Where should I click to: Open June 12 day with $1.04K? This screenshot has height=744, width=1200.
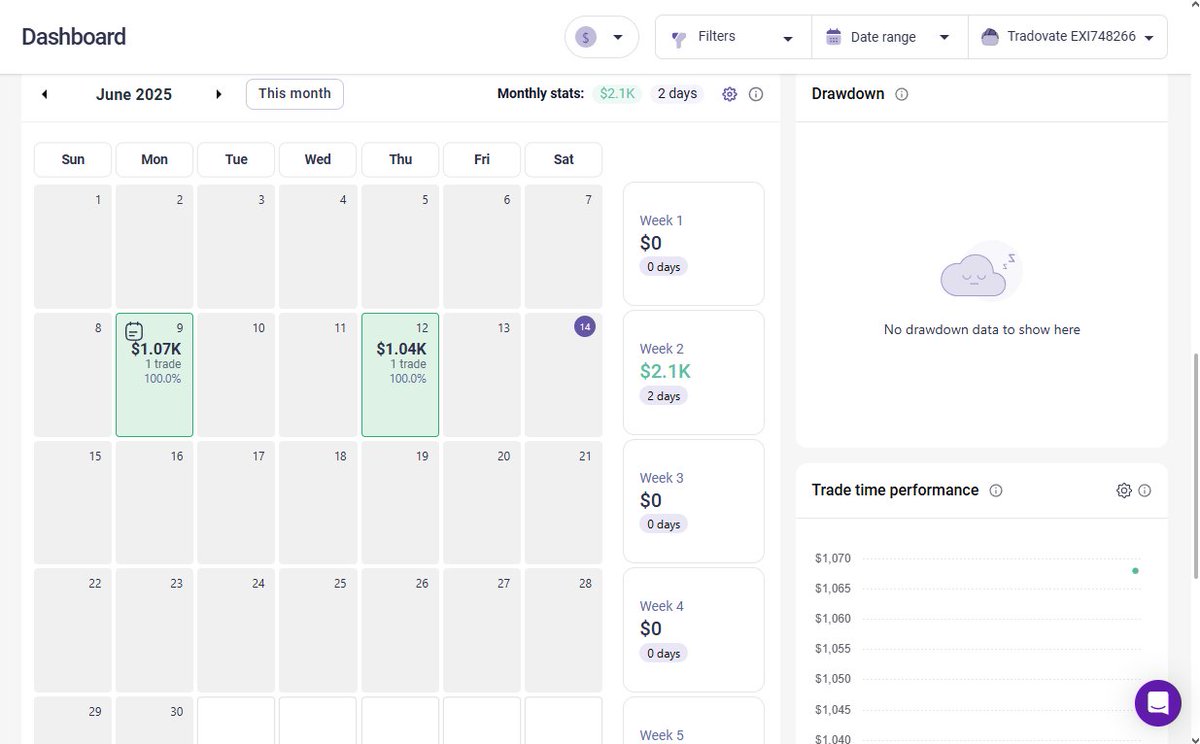(400, 375)
